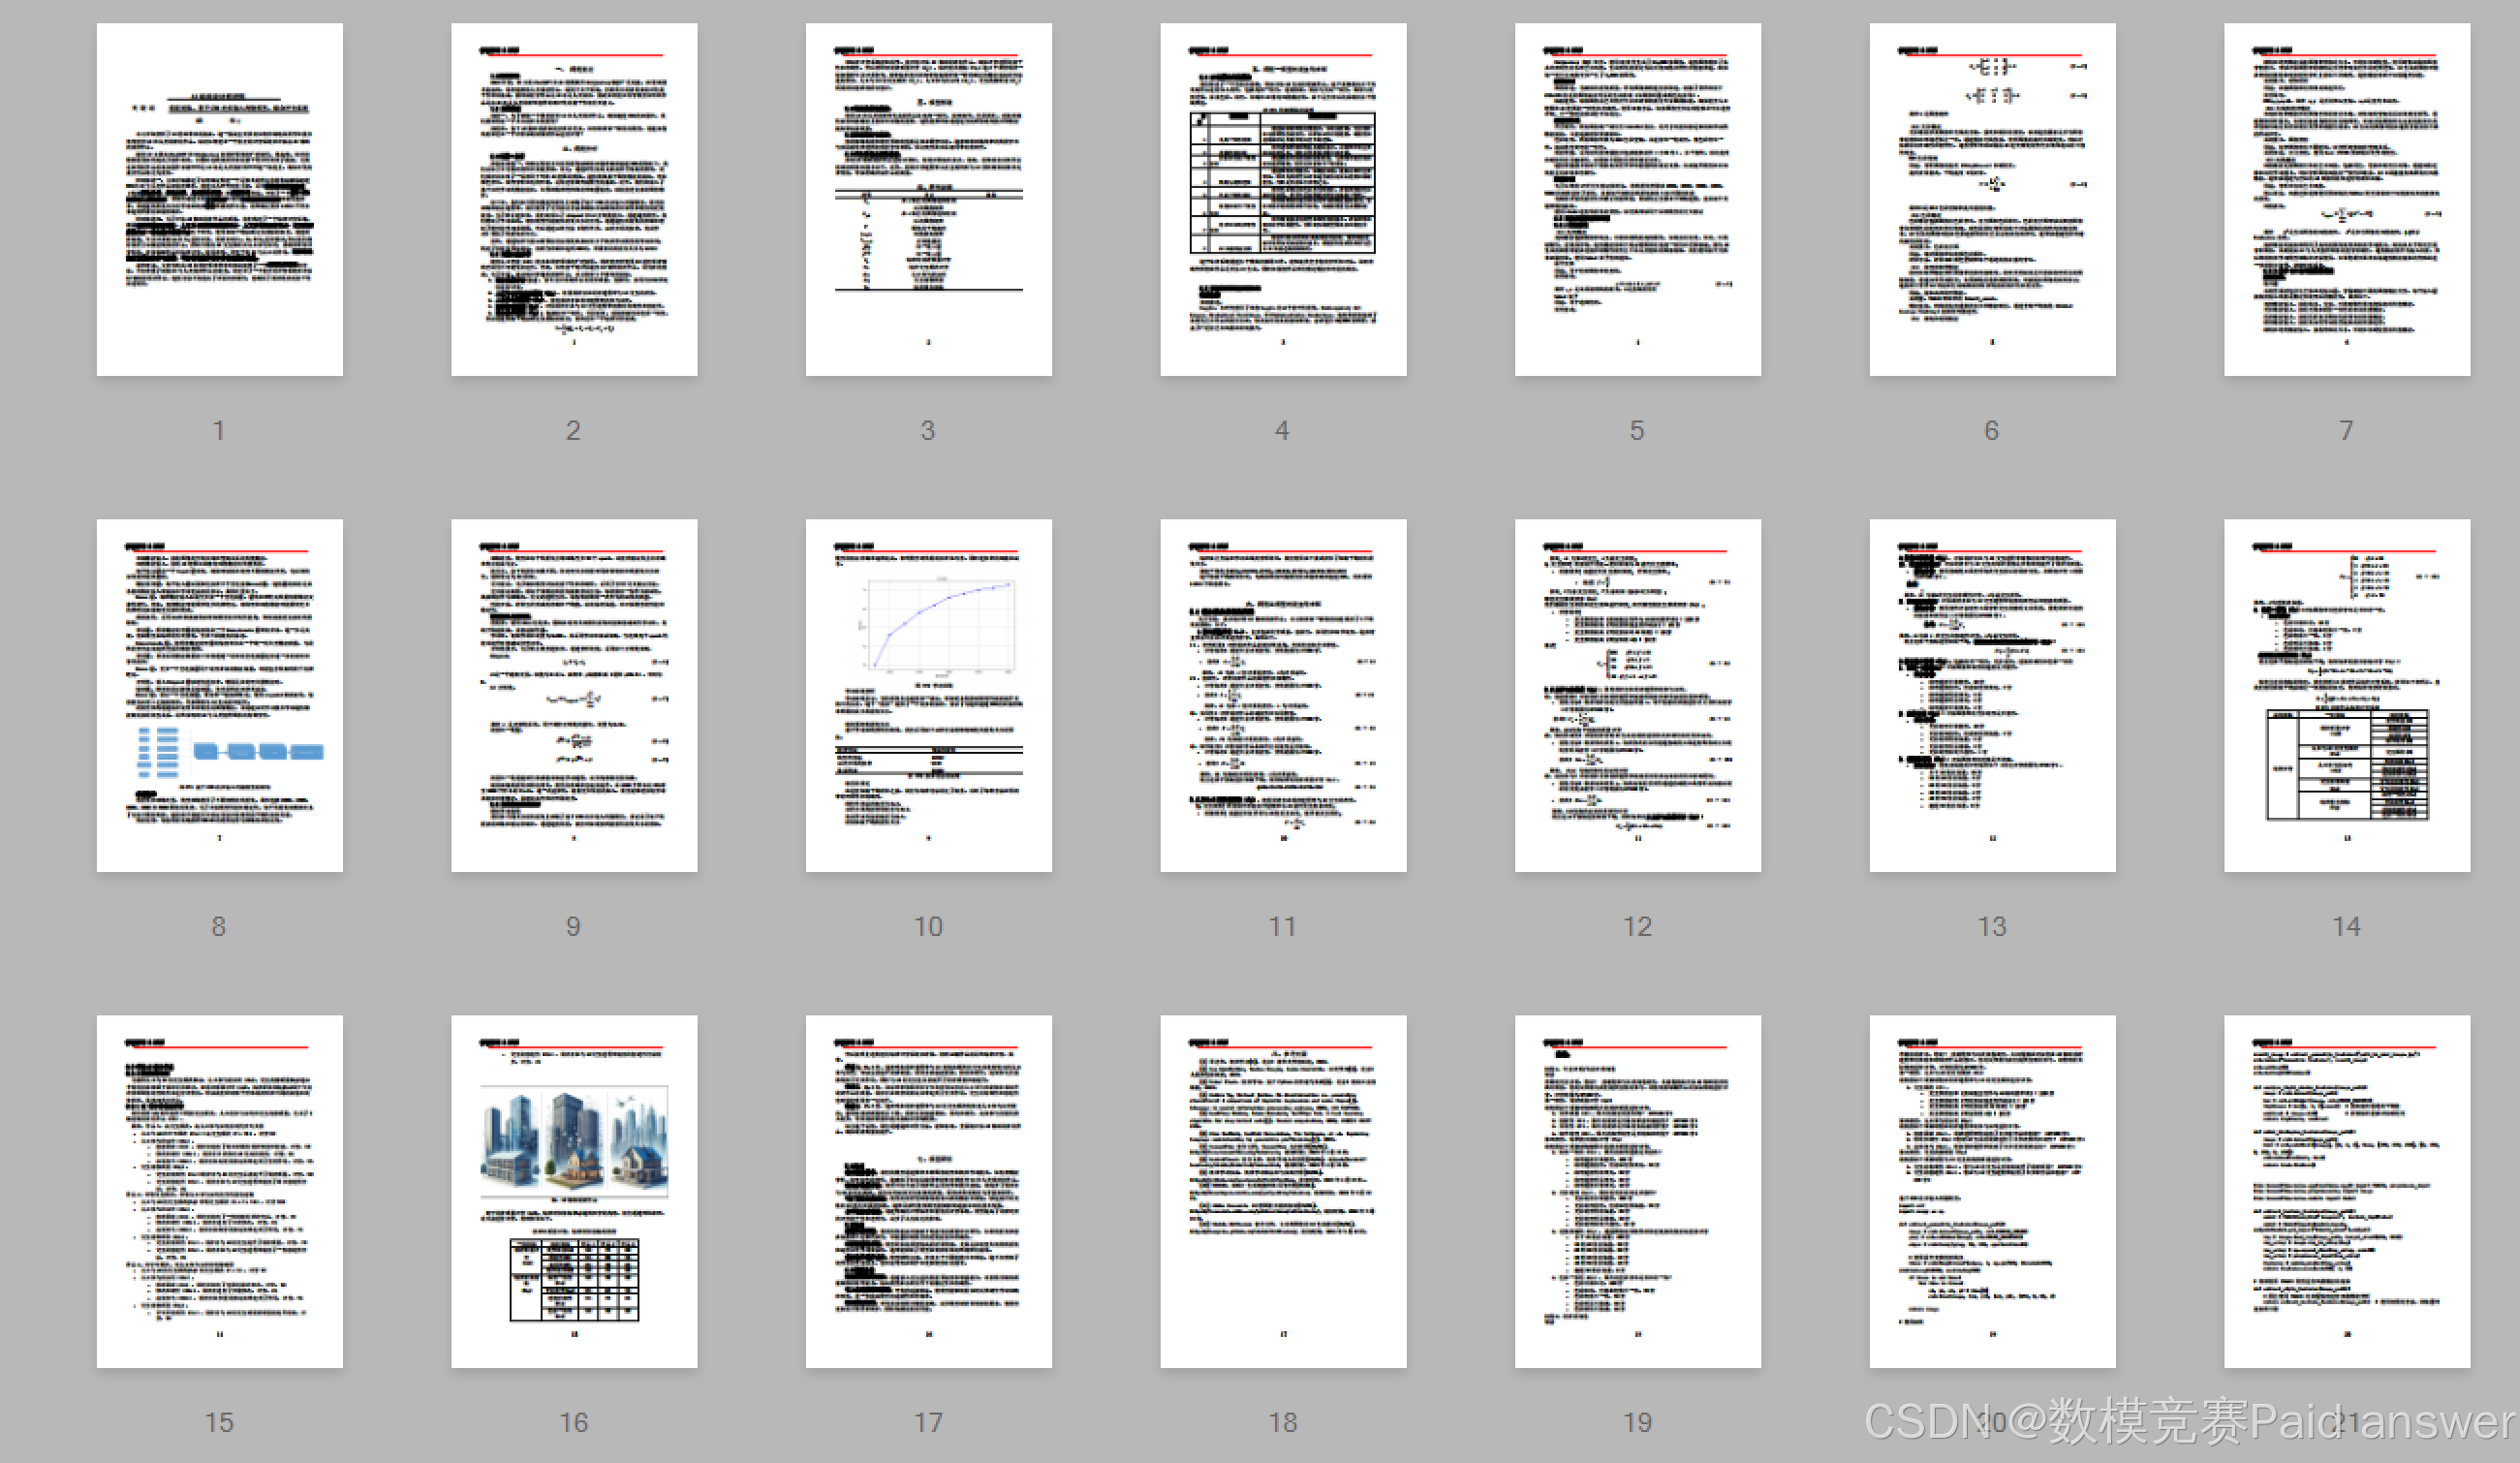Open page 4 thumbnail with bordered table
Viewport: 2520px width, 1463px height.
[x=1283, y=199]
